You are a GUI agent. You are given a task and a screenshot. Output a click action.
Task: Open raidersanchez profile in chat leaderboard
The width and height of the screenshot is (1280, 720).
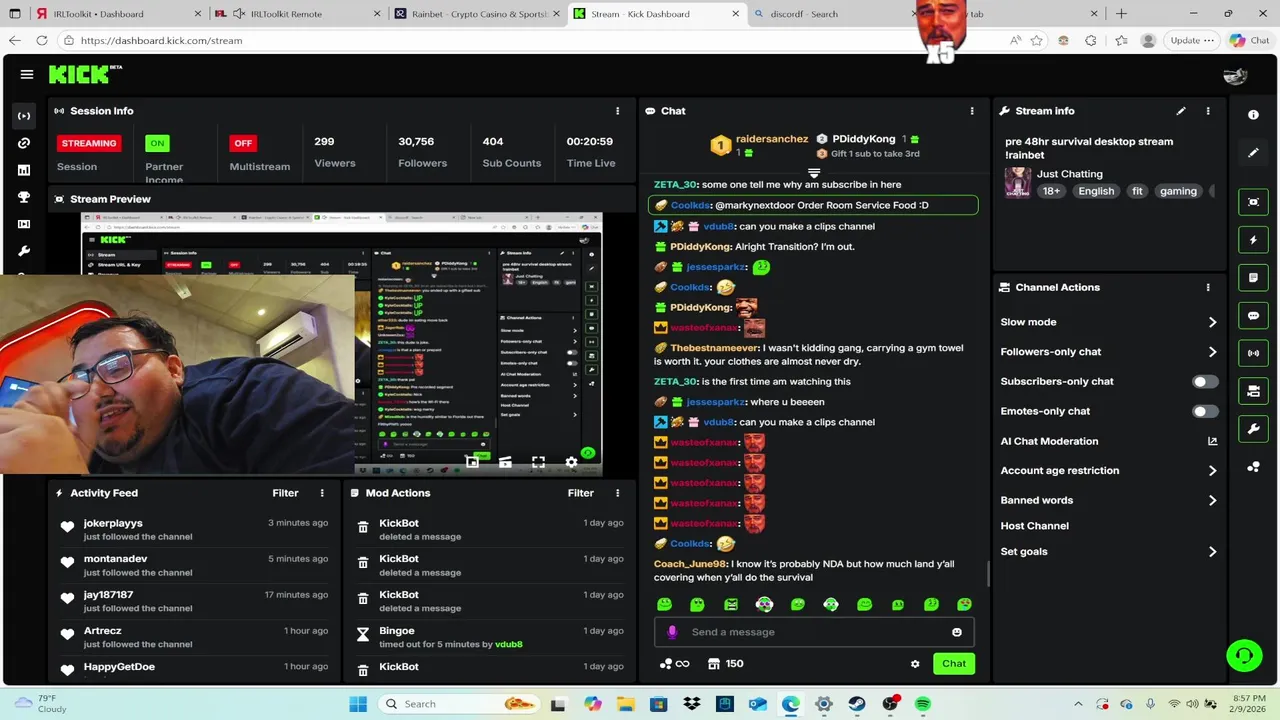pyautogui.click(x=772, y=139)
